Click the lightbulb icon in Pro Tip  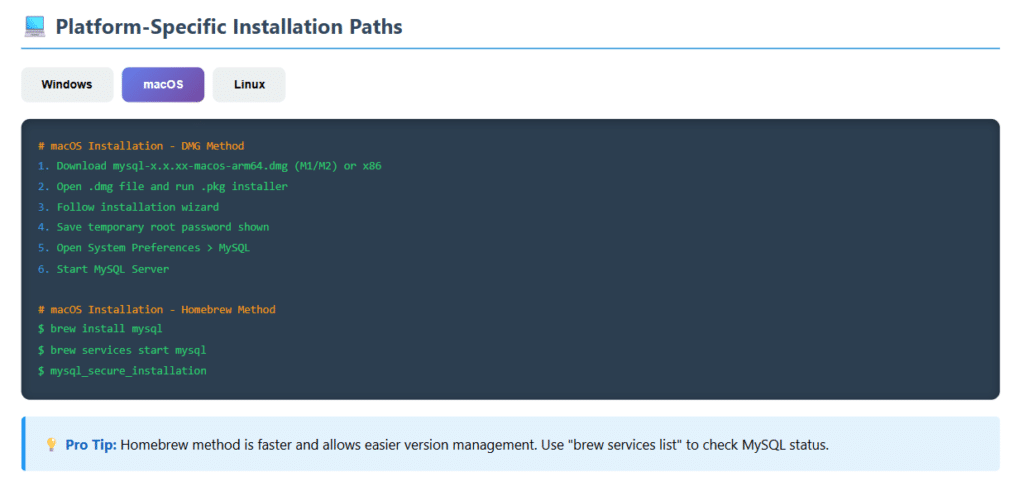tap(51, 446)
